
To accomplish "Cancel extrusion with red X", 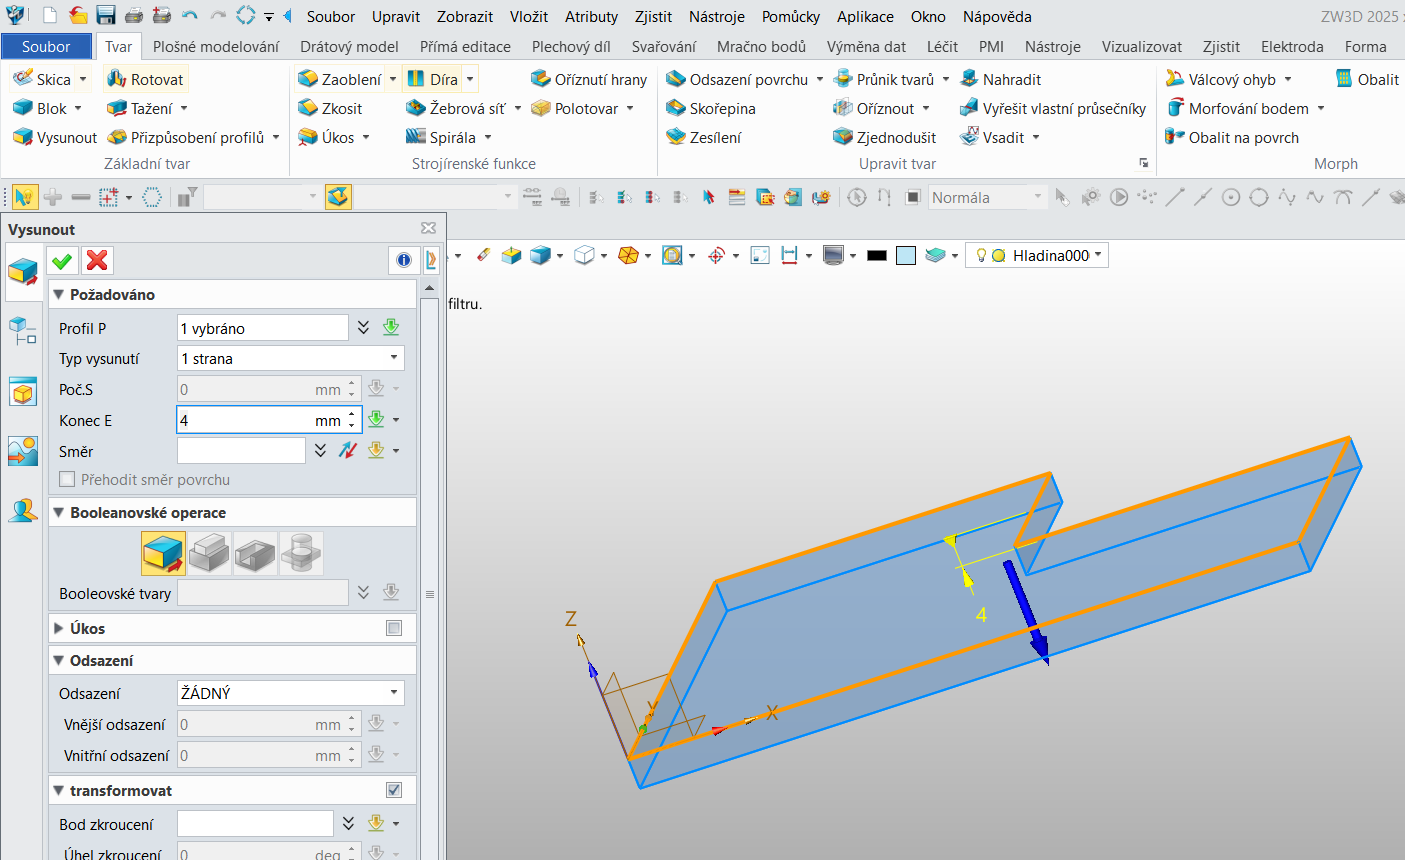I will (97, 261).
